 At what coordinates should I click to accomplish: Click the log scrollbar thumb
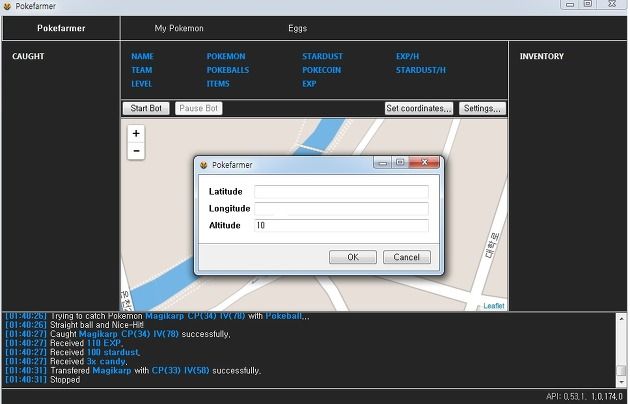tap(621, 371)
